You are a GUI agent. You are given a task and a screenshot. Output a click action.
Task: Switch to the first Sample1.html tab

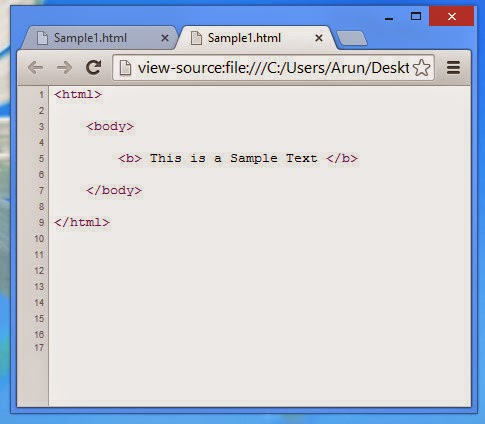99,38
